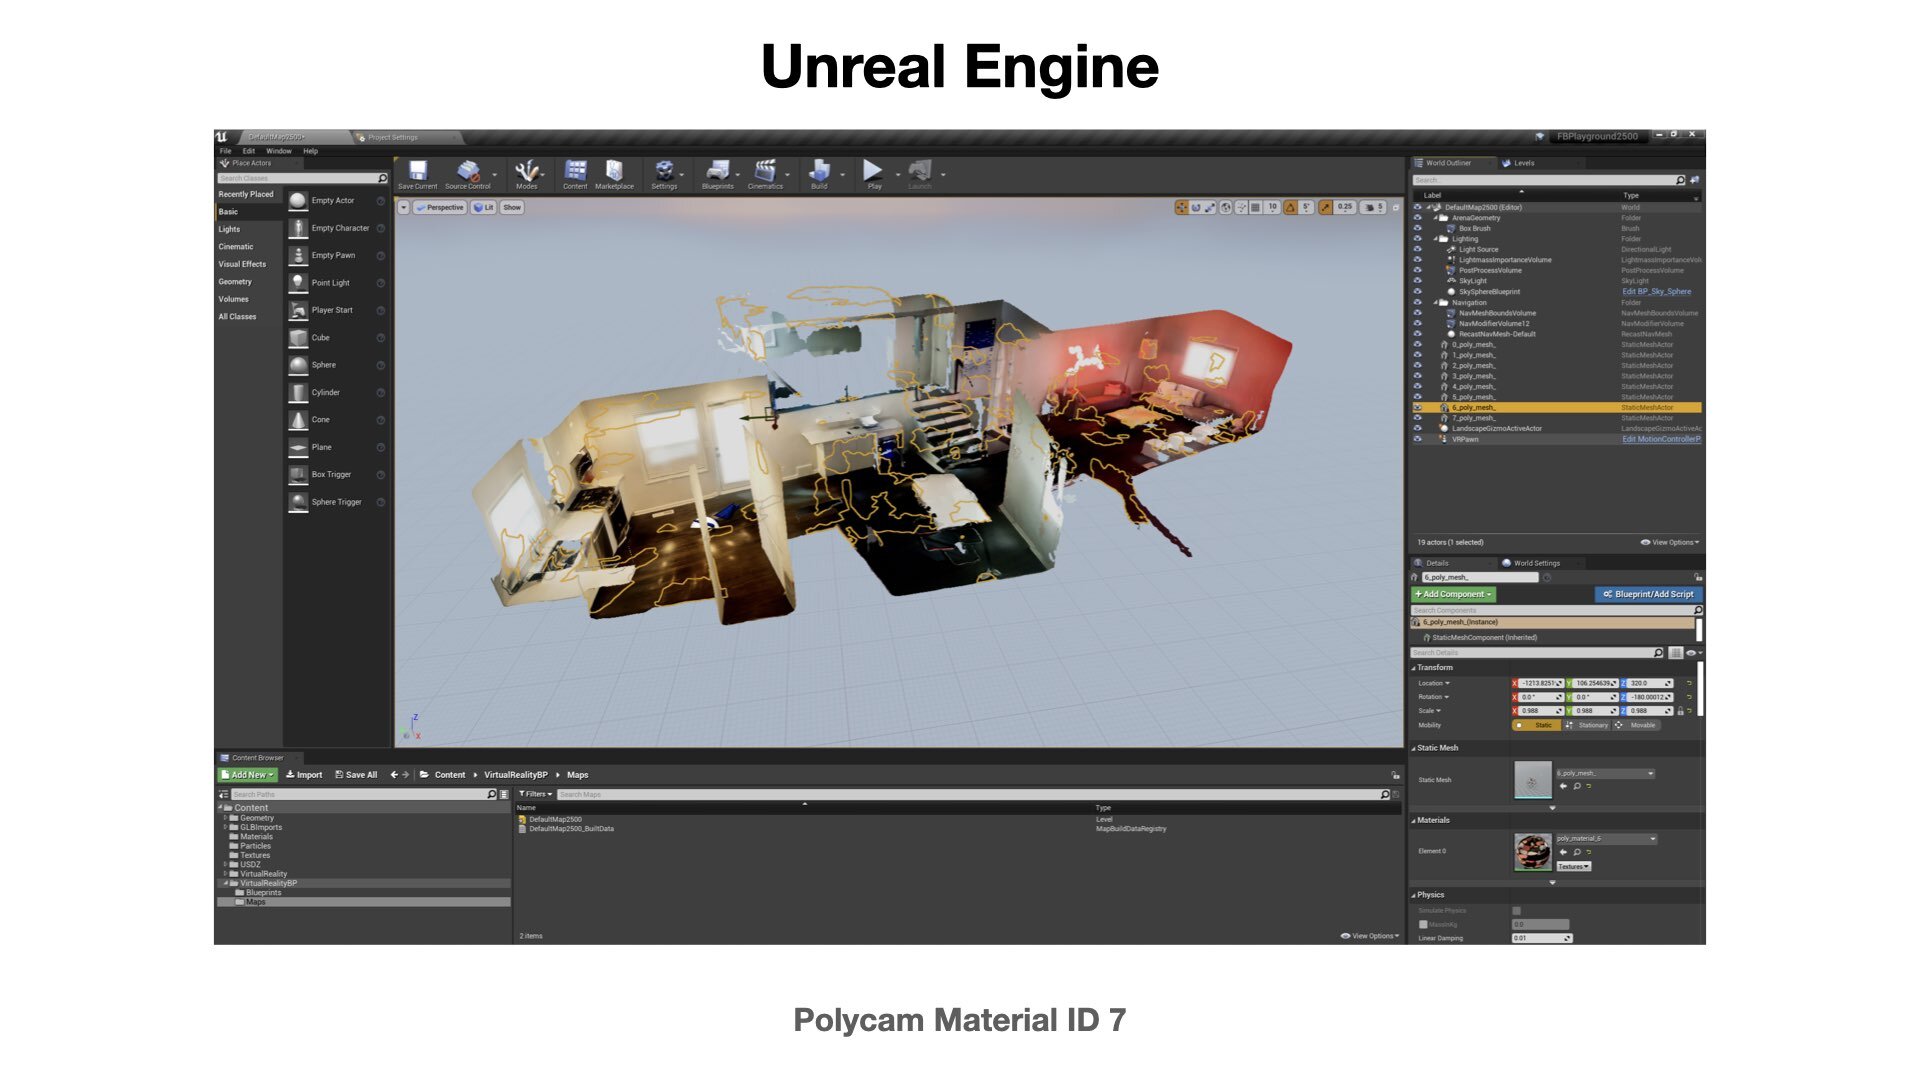Select the Cylinder primitive
The height and width of the screenshot is (1080, 1920).
pyautogui.click(x=337, y=393)
